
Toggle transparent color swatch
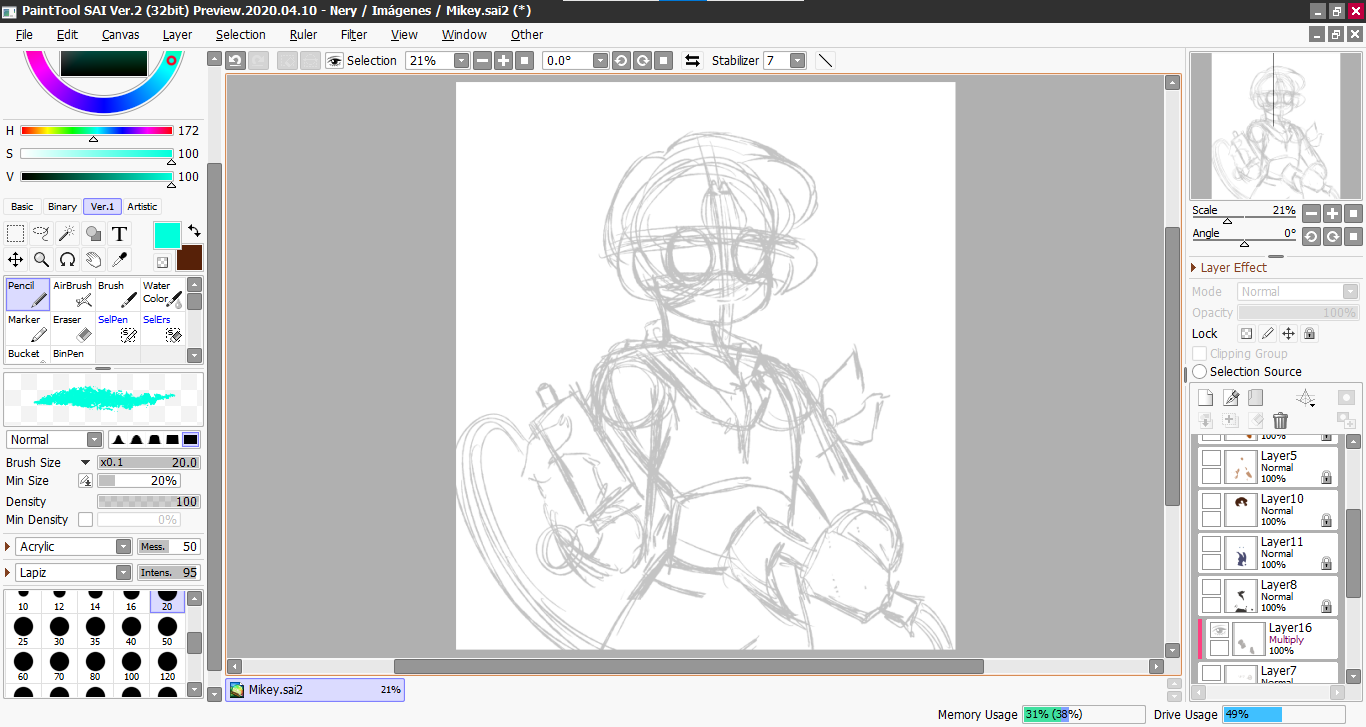163,263
